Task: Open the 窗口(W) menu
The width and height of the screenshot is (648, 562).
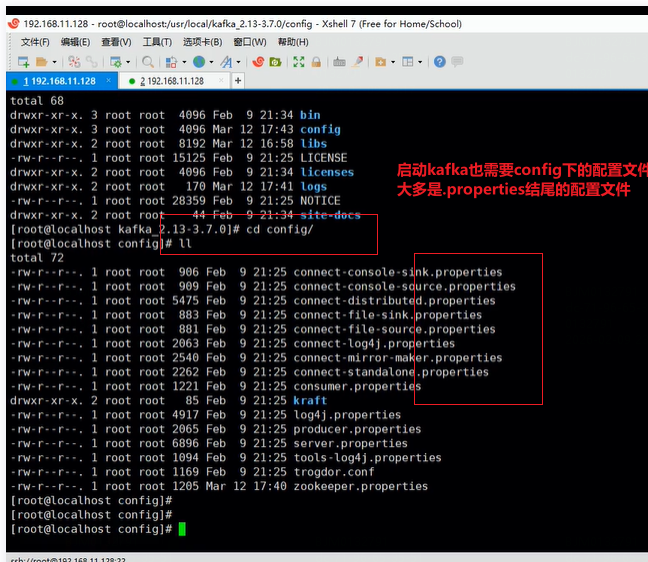Action: pyautogui.click(x=250, y=42)
